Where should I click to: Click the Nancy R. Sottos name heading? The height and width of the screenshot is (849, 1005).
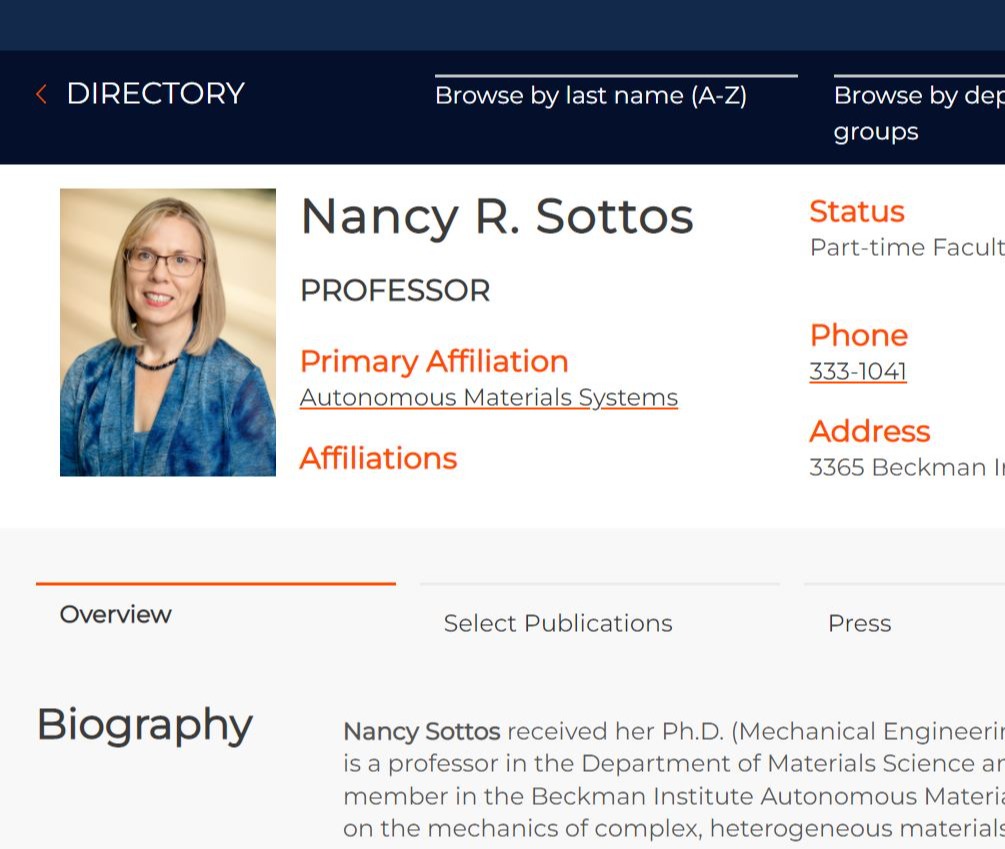(x=497, y=218)
